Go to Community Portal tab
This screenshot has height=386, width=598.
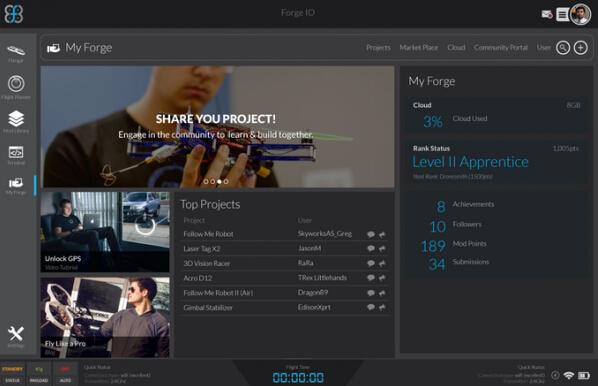click(x=501, y=48)
